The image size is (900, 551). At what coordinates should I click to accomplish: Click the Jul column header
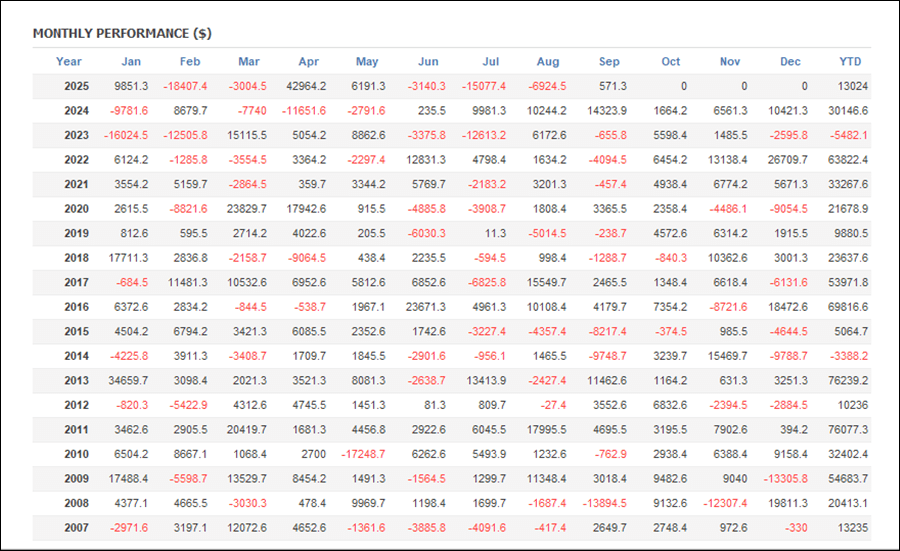(x=490, y=62)
